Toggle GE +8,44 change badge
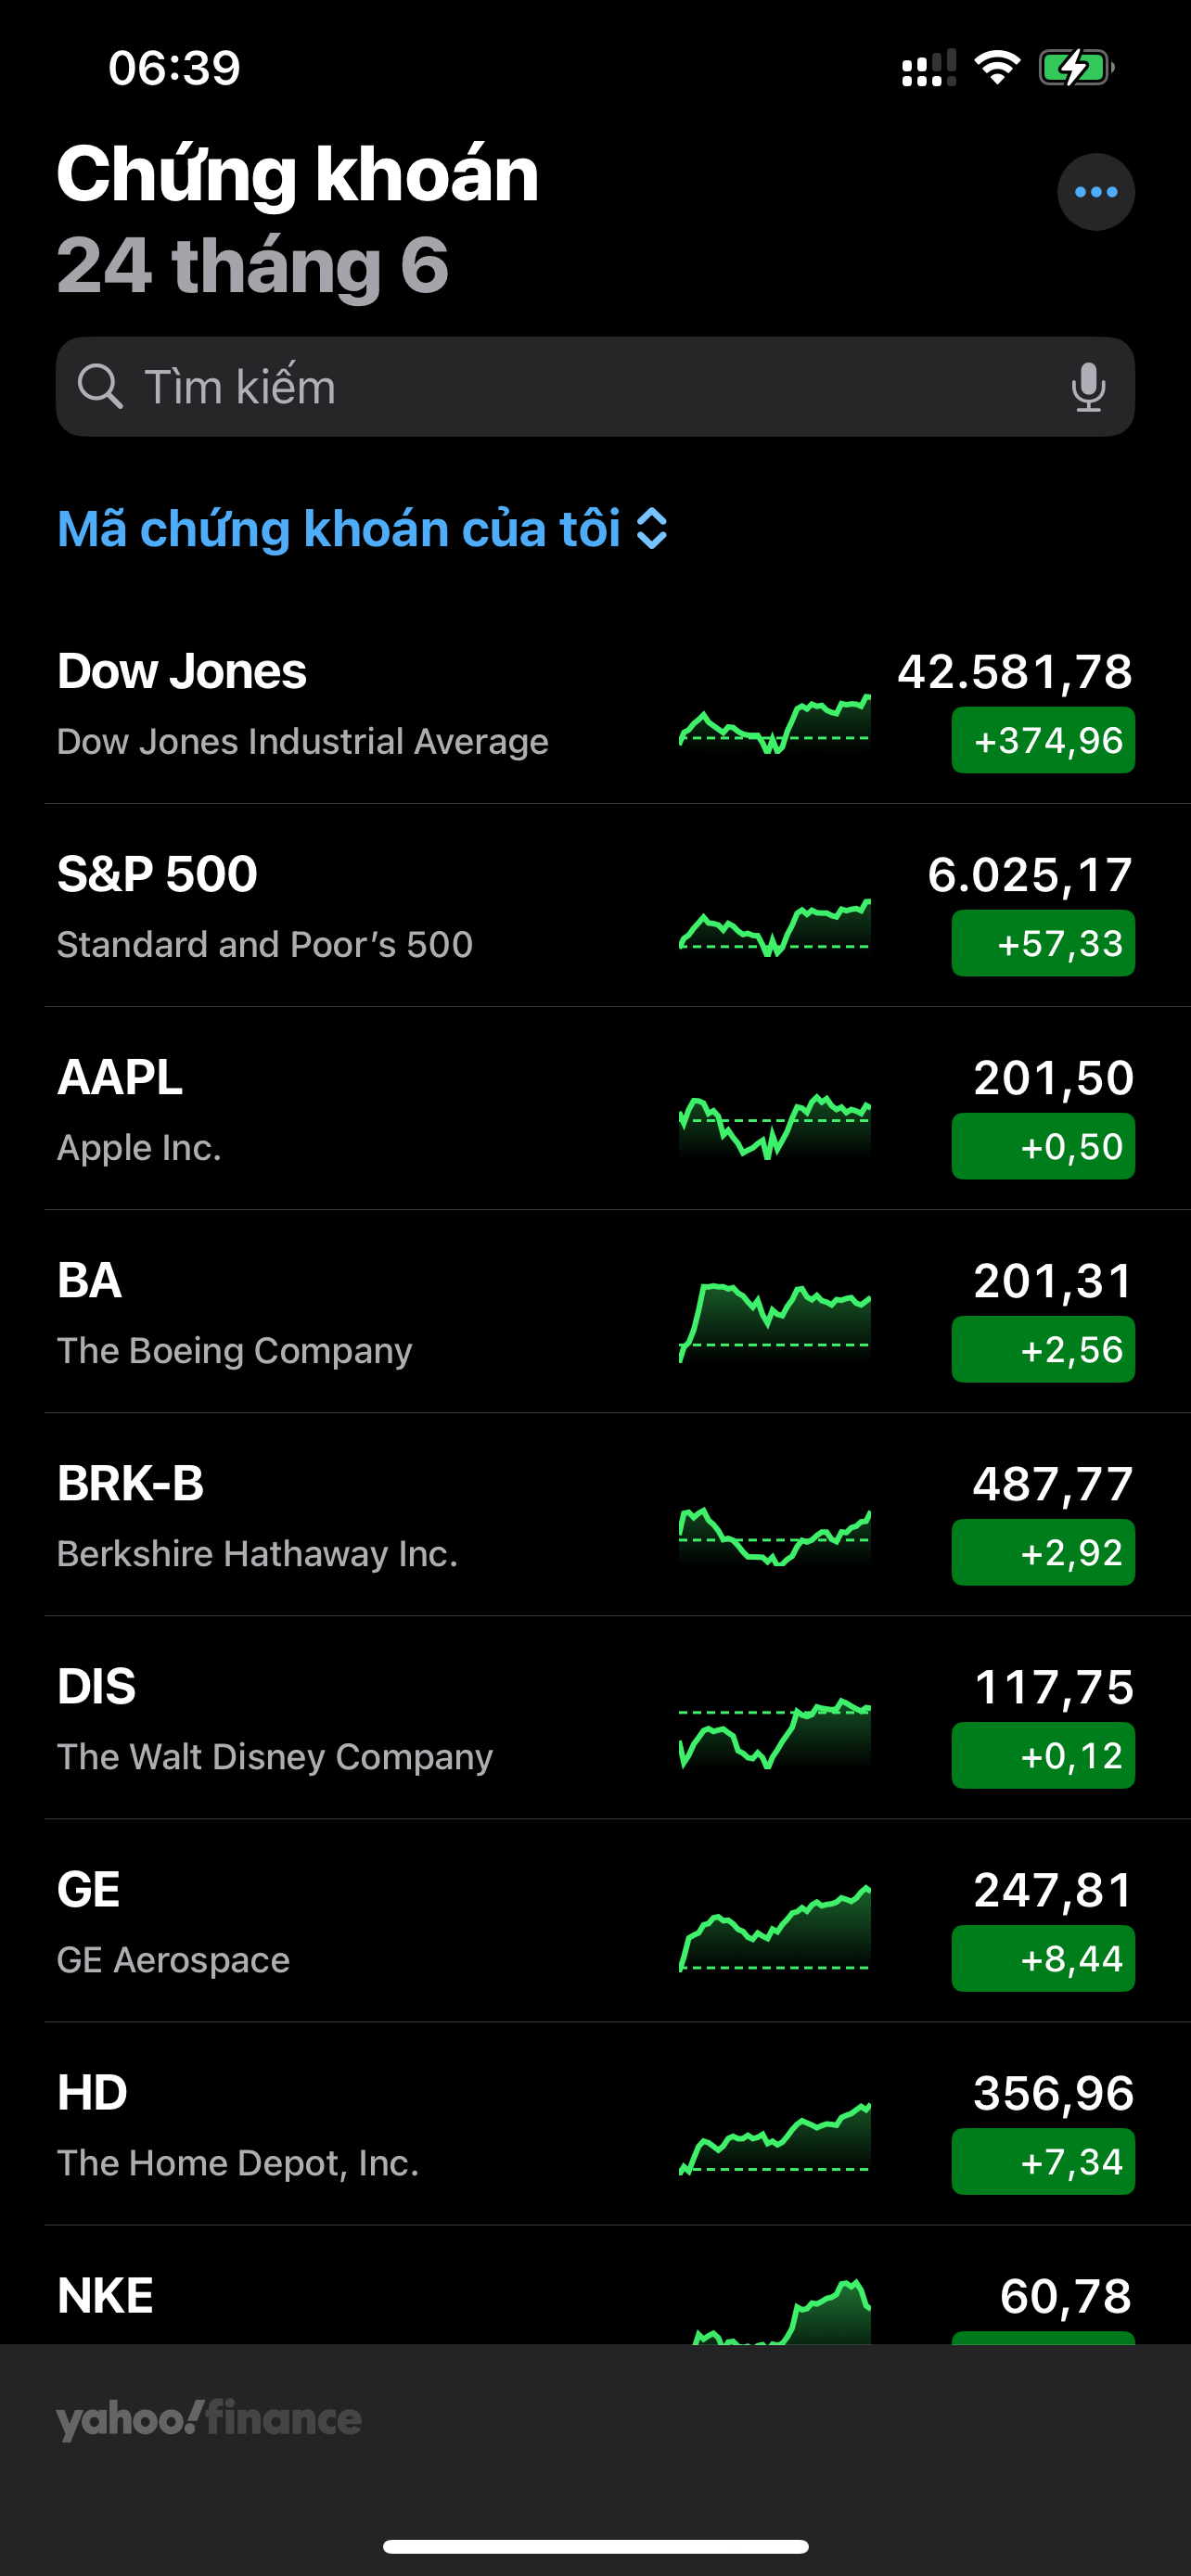 tap(1042, 1958)
